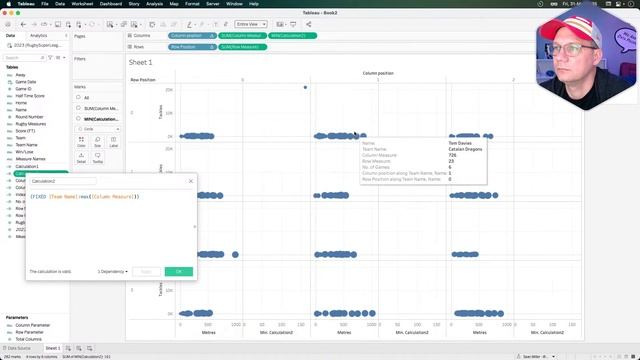Click the calculation name field Calculation2

[x=63, y=181]
